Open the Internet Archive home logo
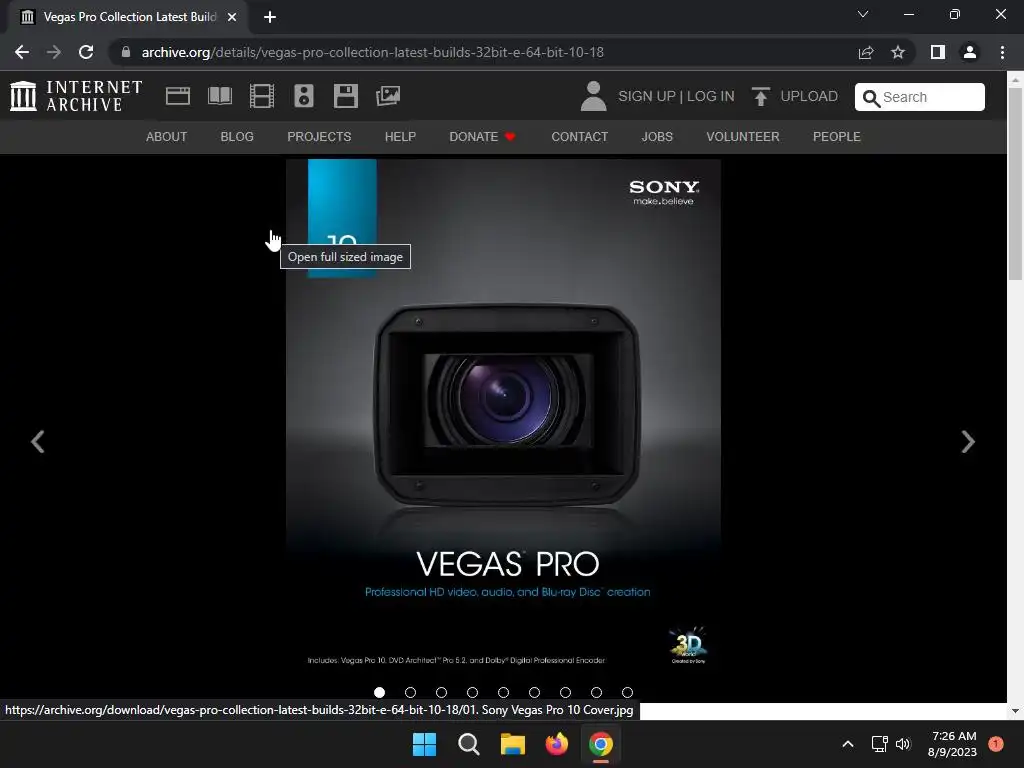This screenshot has width=1024, height=768. pyautogui.click(x=76, y=96)
